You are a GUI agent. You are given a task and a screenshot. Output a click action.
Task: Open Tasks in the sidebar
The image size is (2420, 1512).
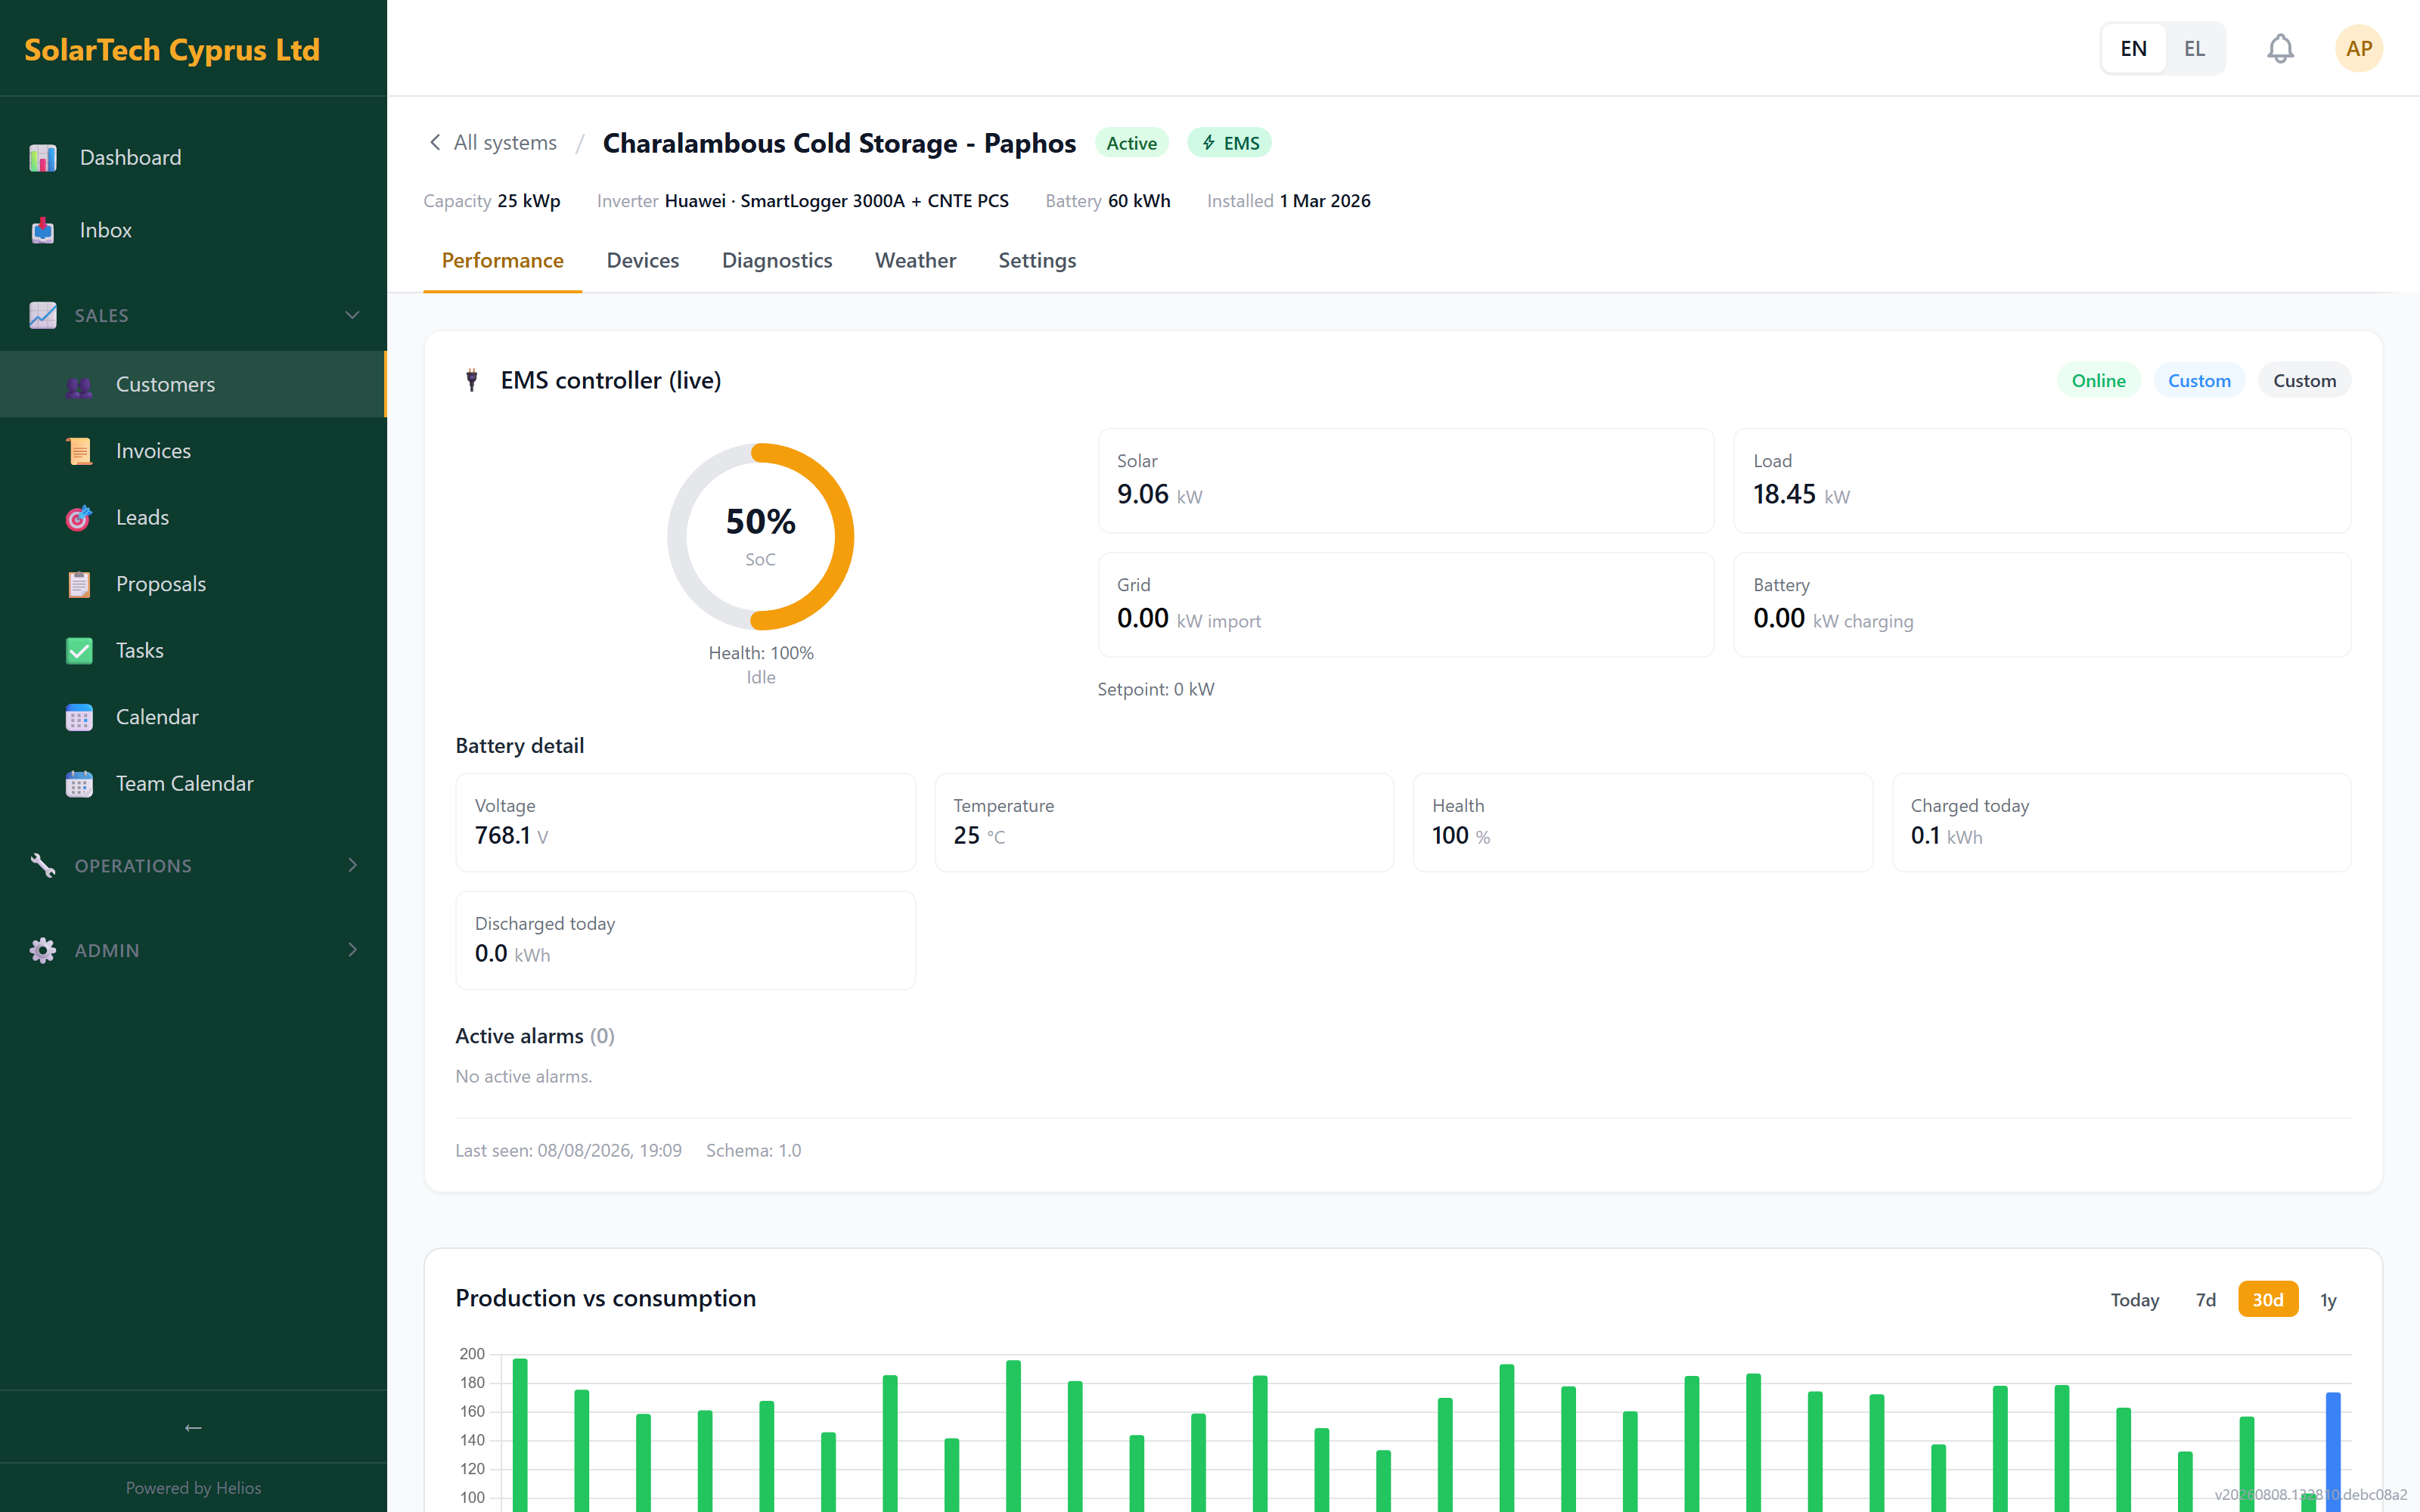pos(193,651)
